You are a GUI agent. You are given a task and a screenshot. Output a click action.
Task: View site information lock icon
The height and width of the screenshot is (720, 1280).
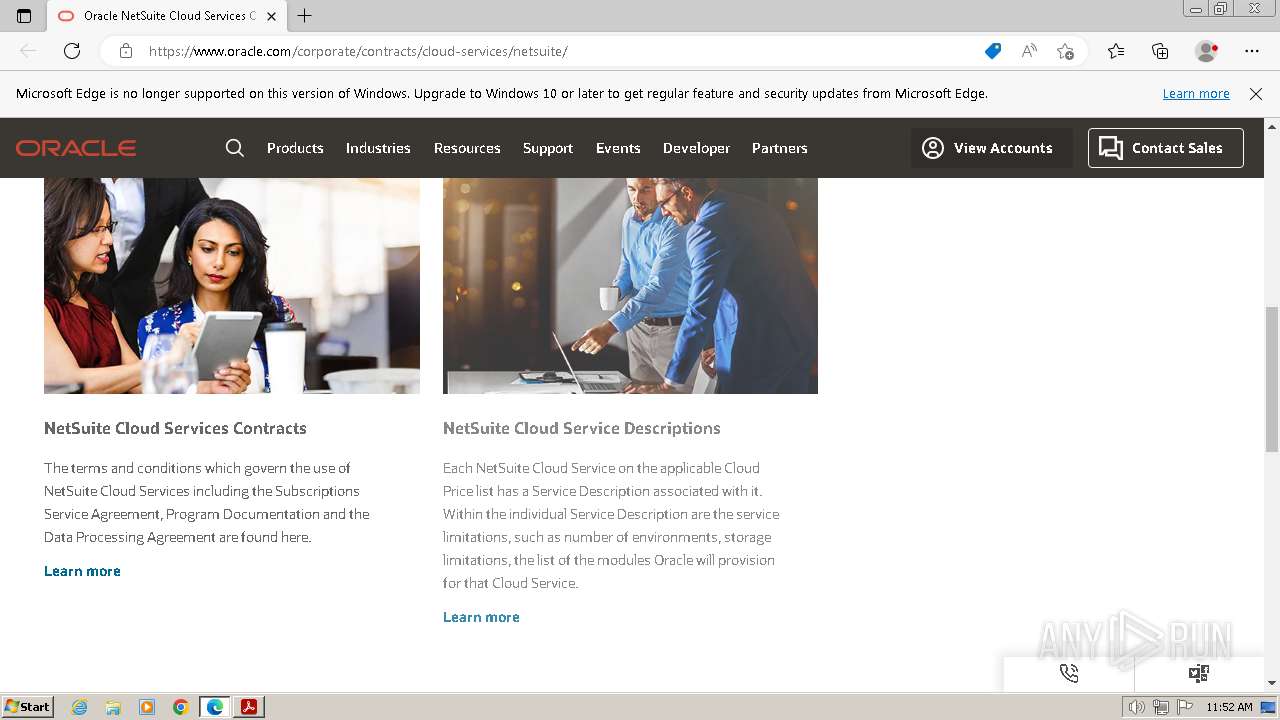pos(126,51)
